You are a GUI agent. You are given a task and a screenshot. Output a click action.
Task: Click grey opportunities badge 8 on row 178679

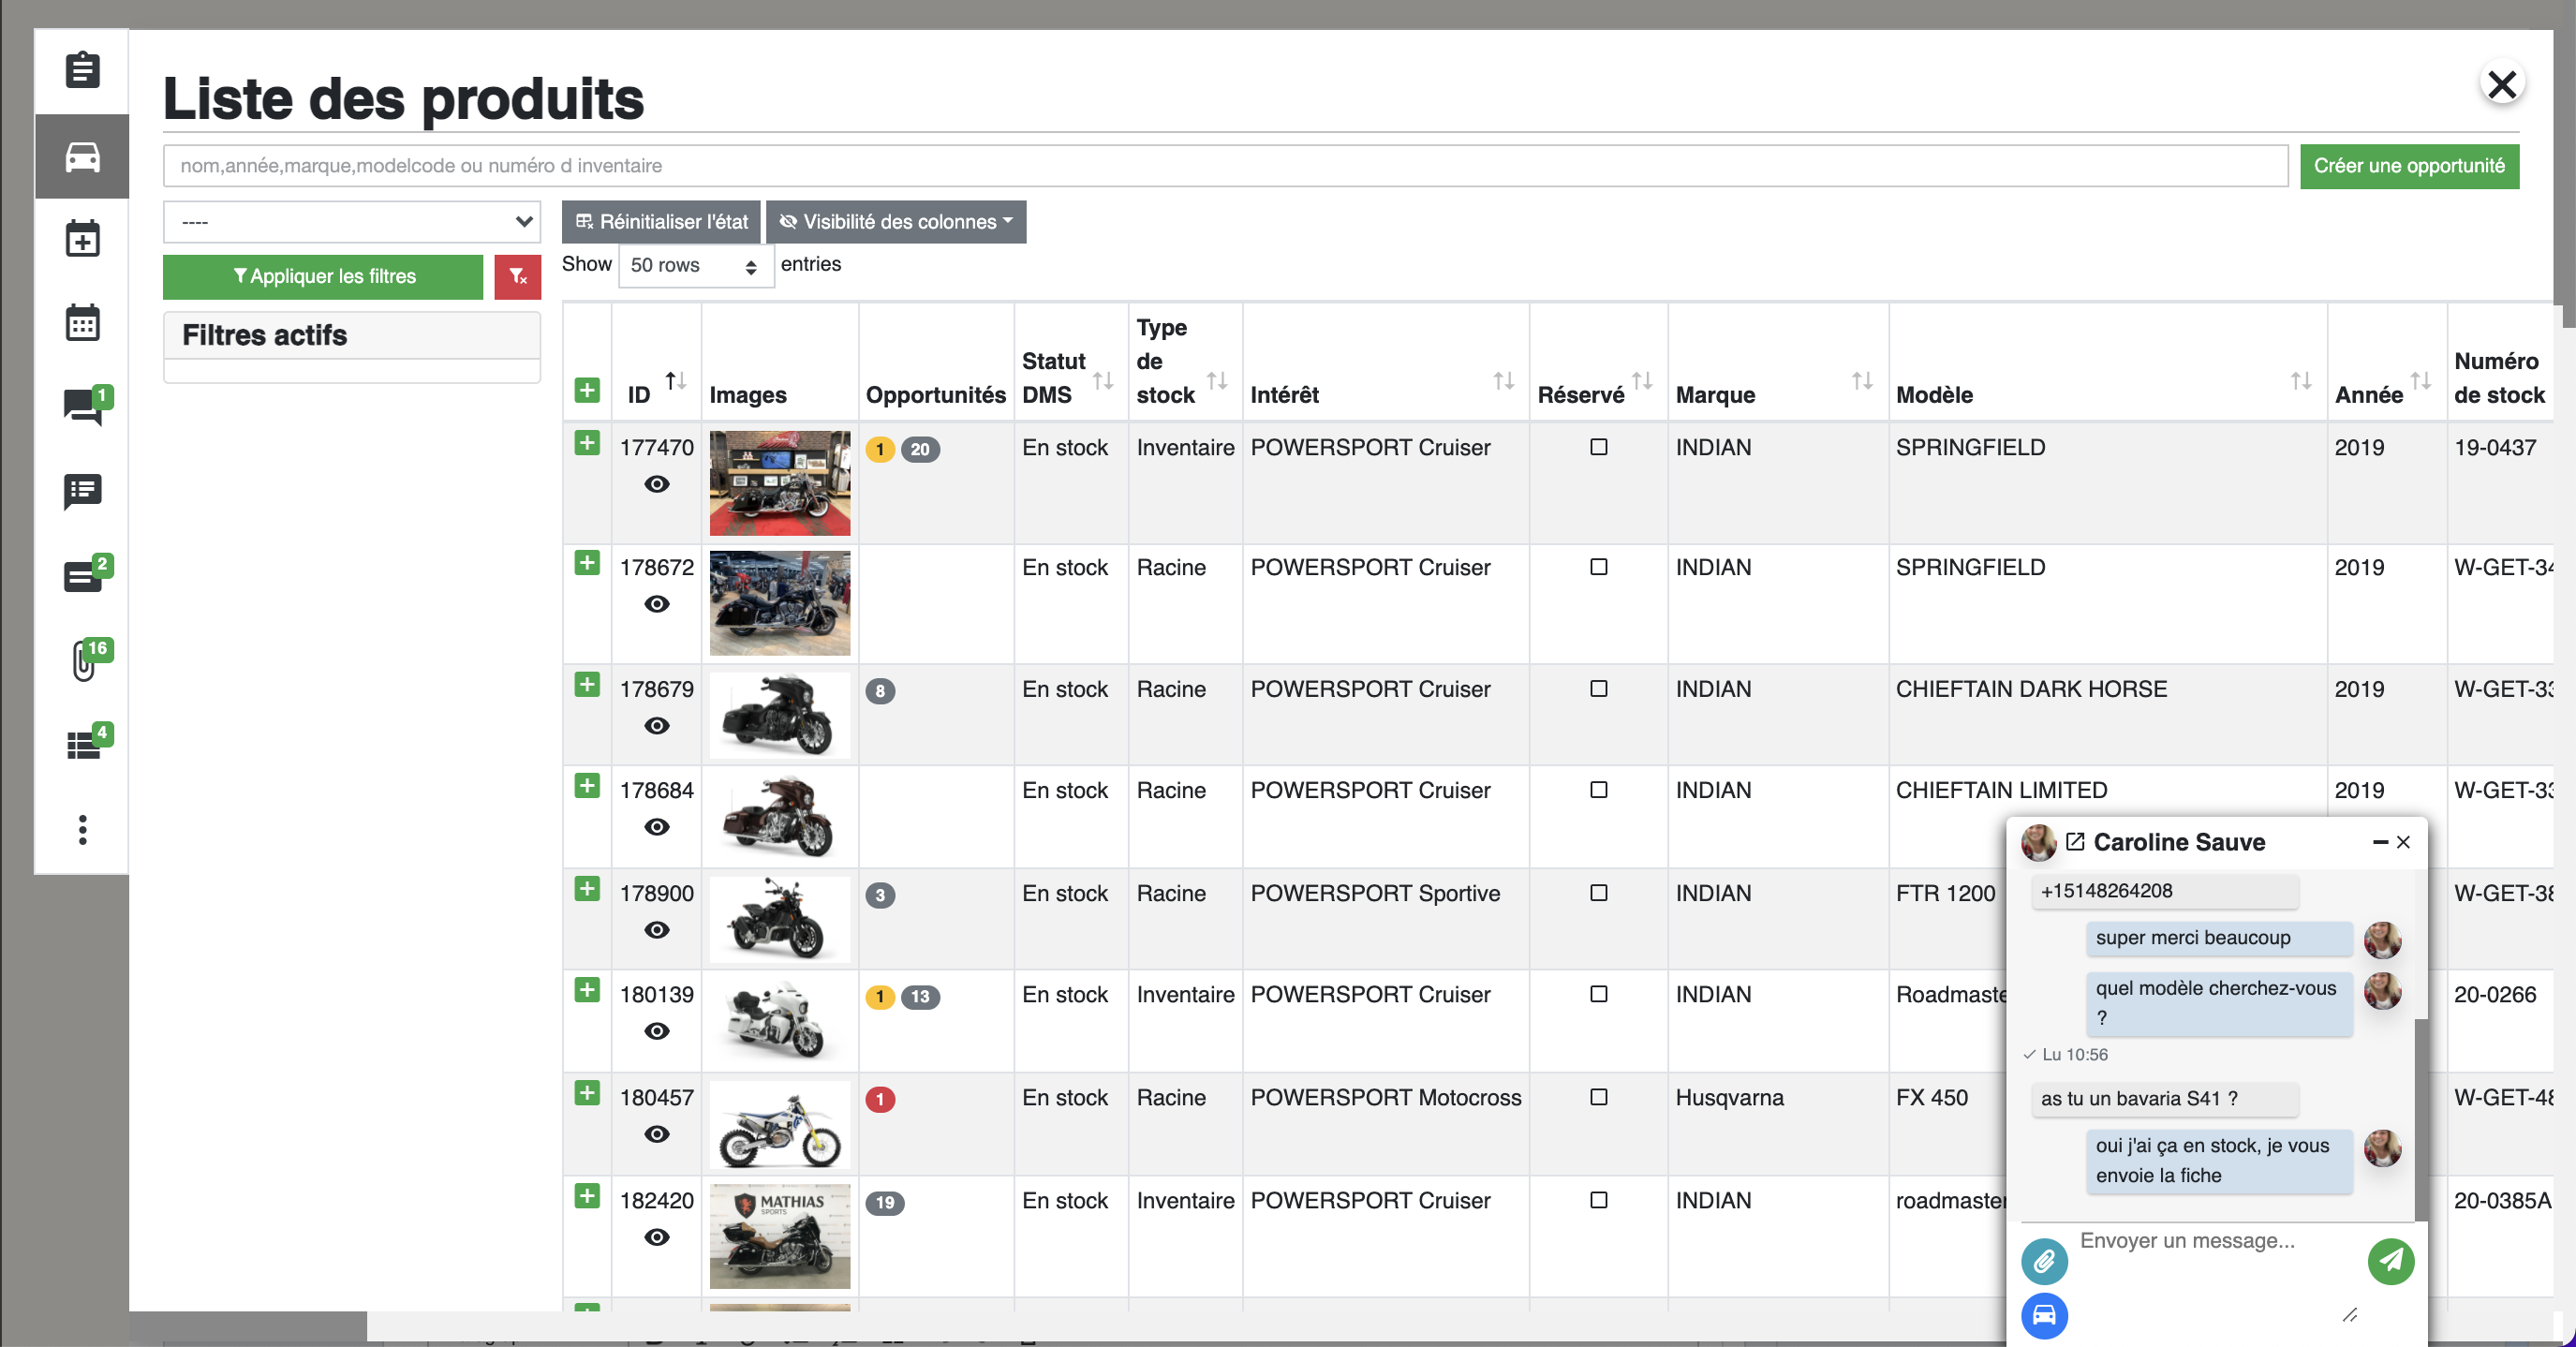click(x=880, y=691)
